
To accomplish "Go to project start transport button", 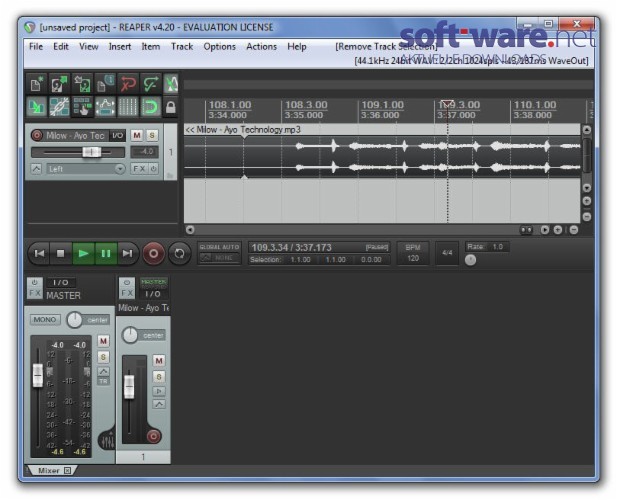I will coord(39,253).
